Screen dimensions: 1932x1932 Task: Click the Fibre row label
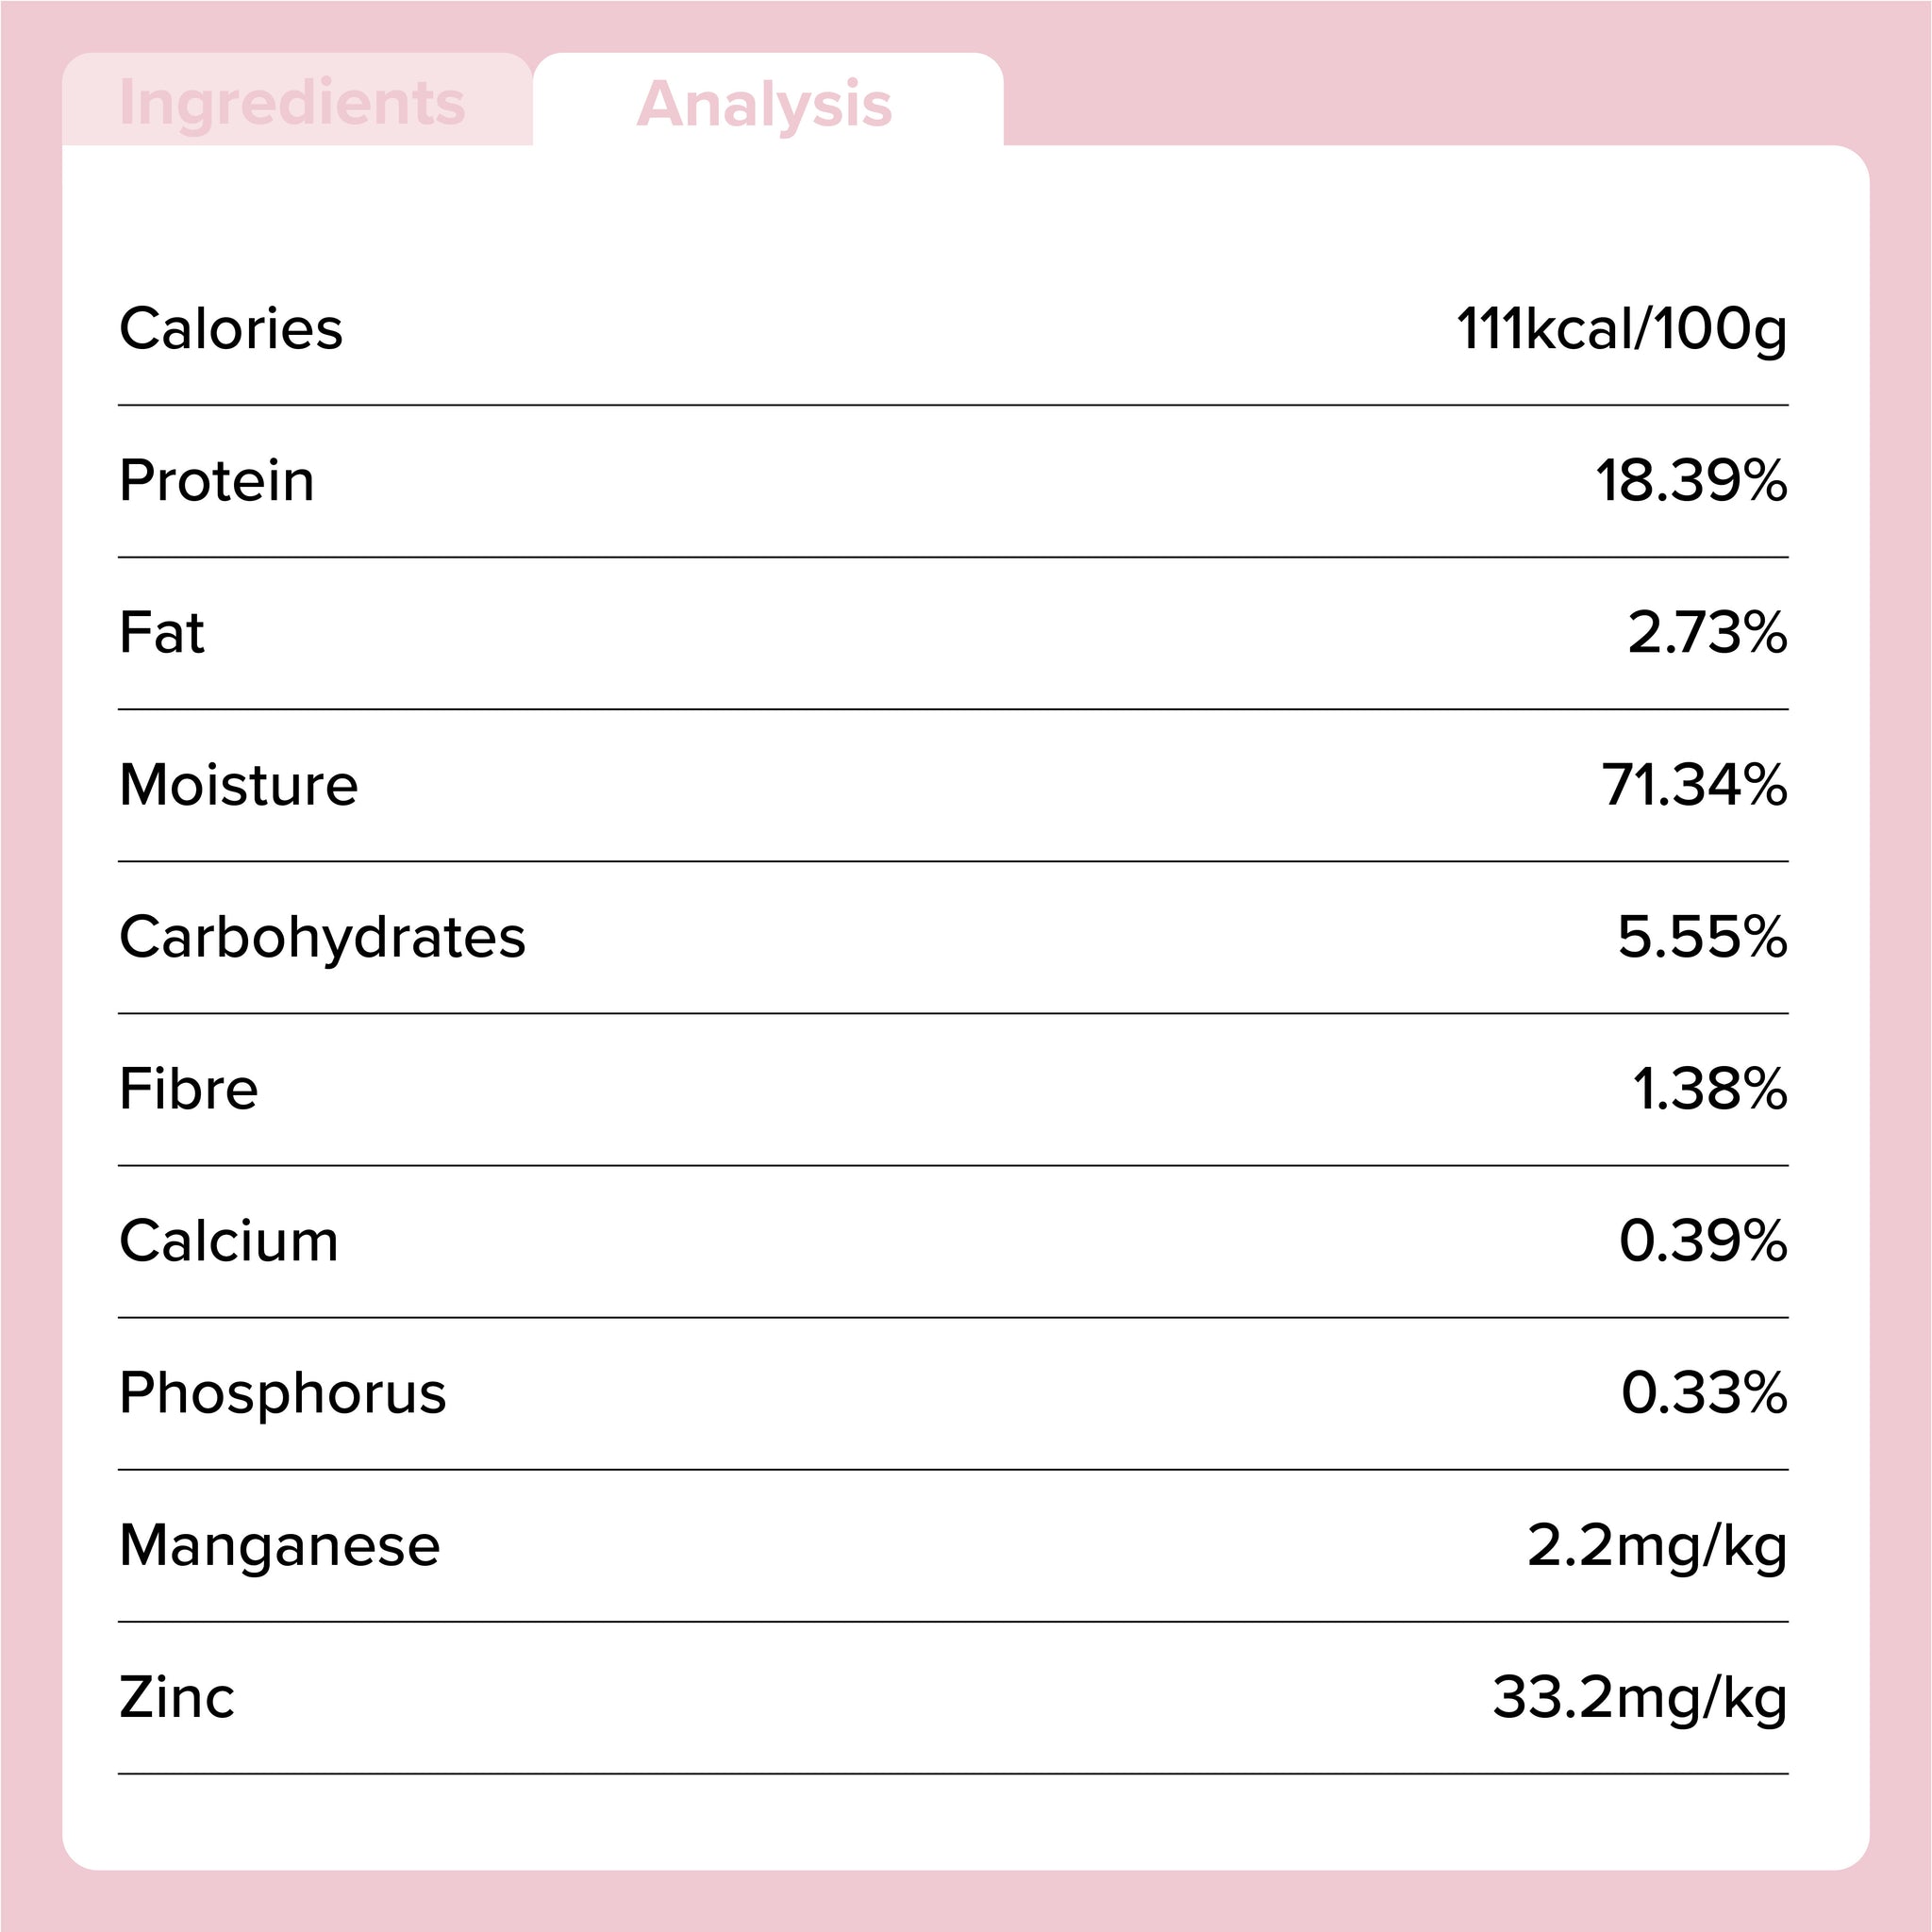[x=189, y=1089]
